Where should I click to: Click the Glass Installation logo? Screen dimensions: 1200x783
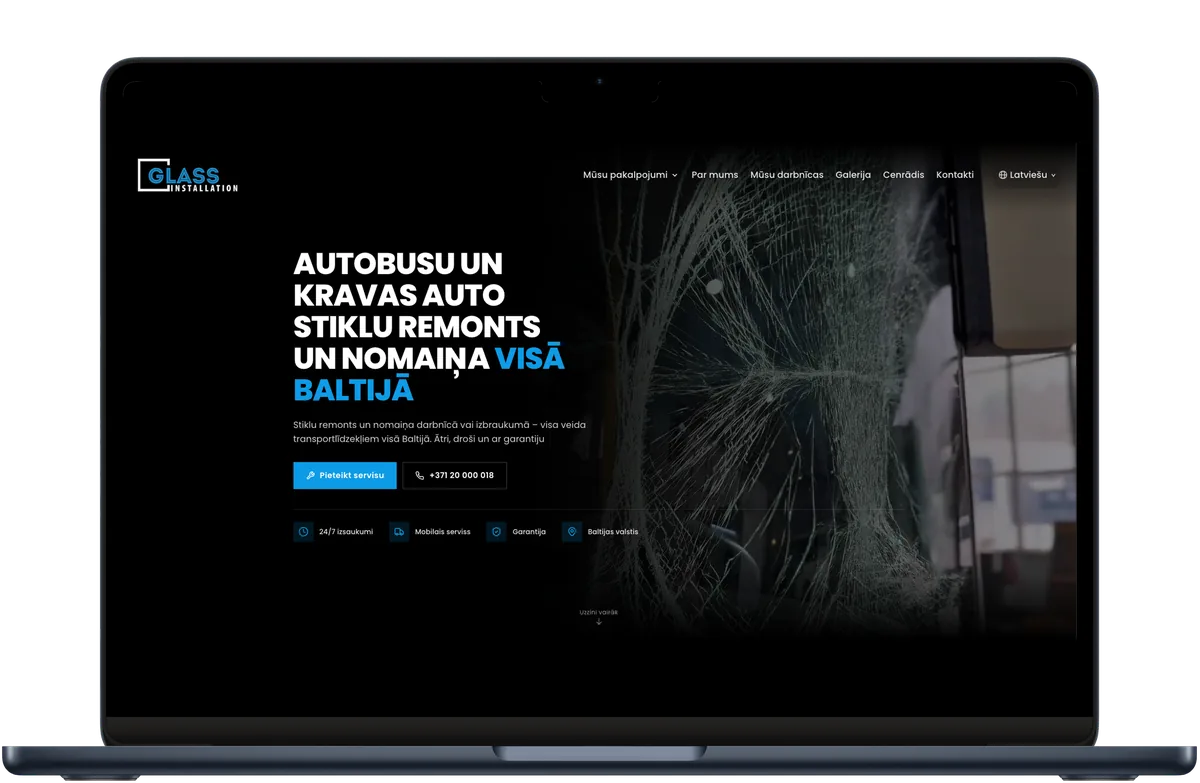pos(188,175)
